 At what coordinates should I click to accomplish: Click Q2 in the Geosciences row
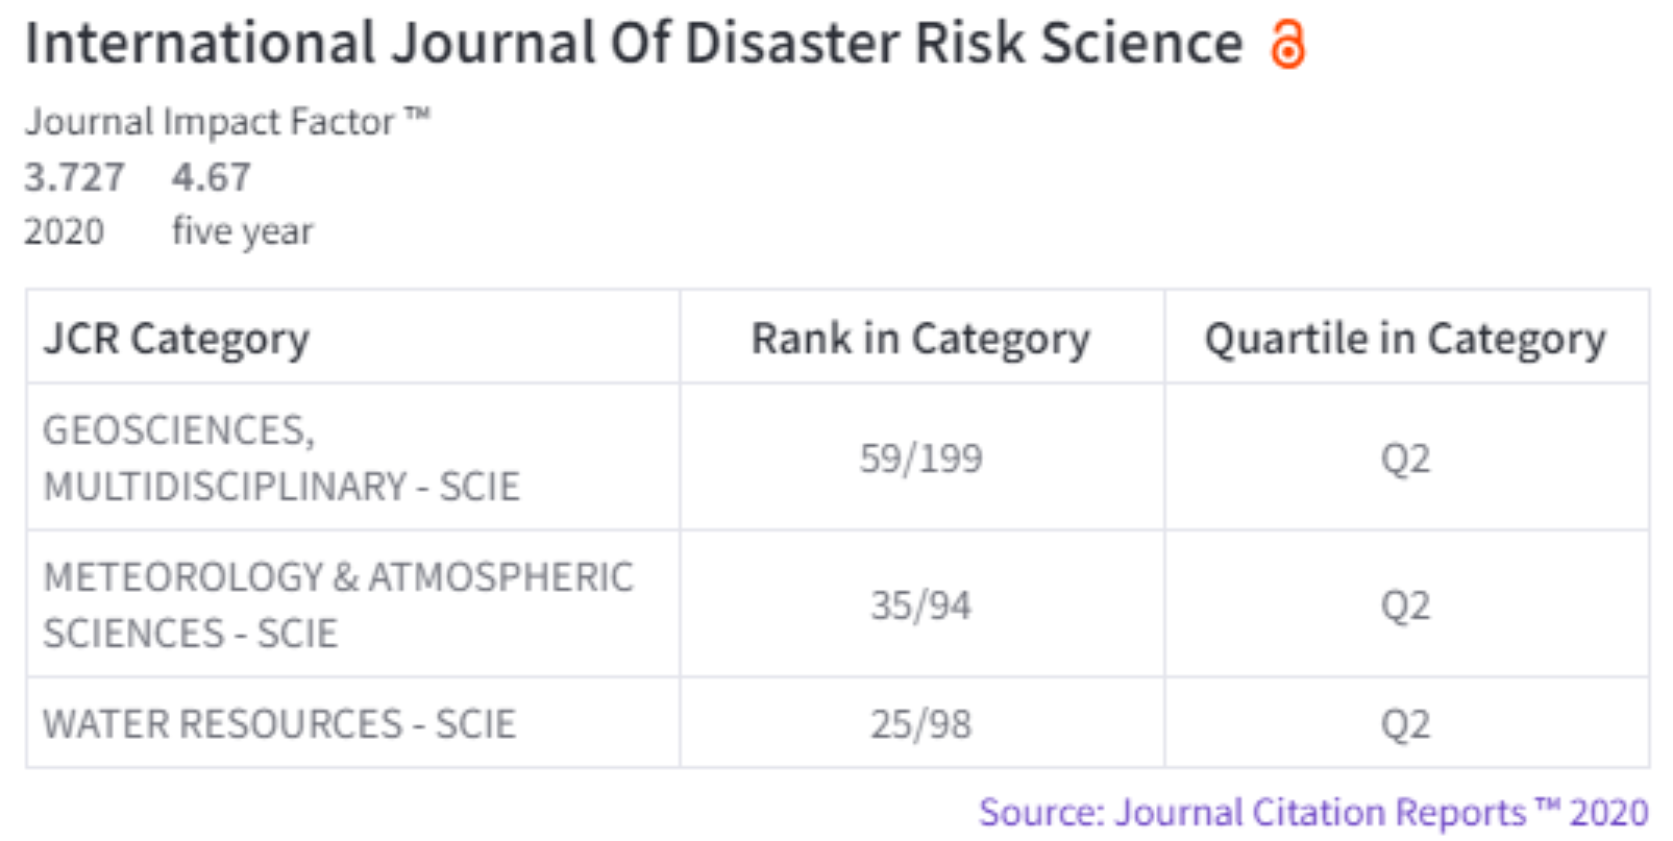coord(1405,459)
